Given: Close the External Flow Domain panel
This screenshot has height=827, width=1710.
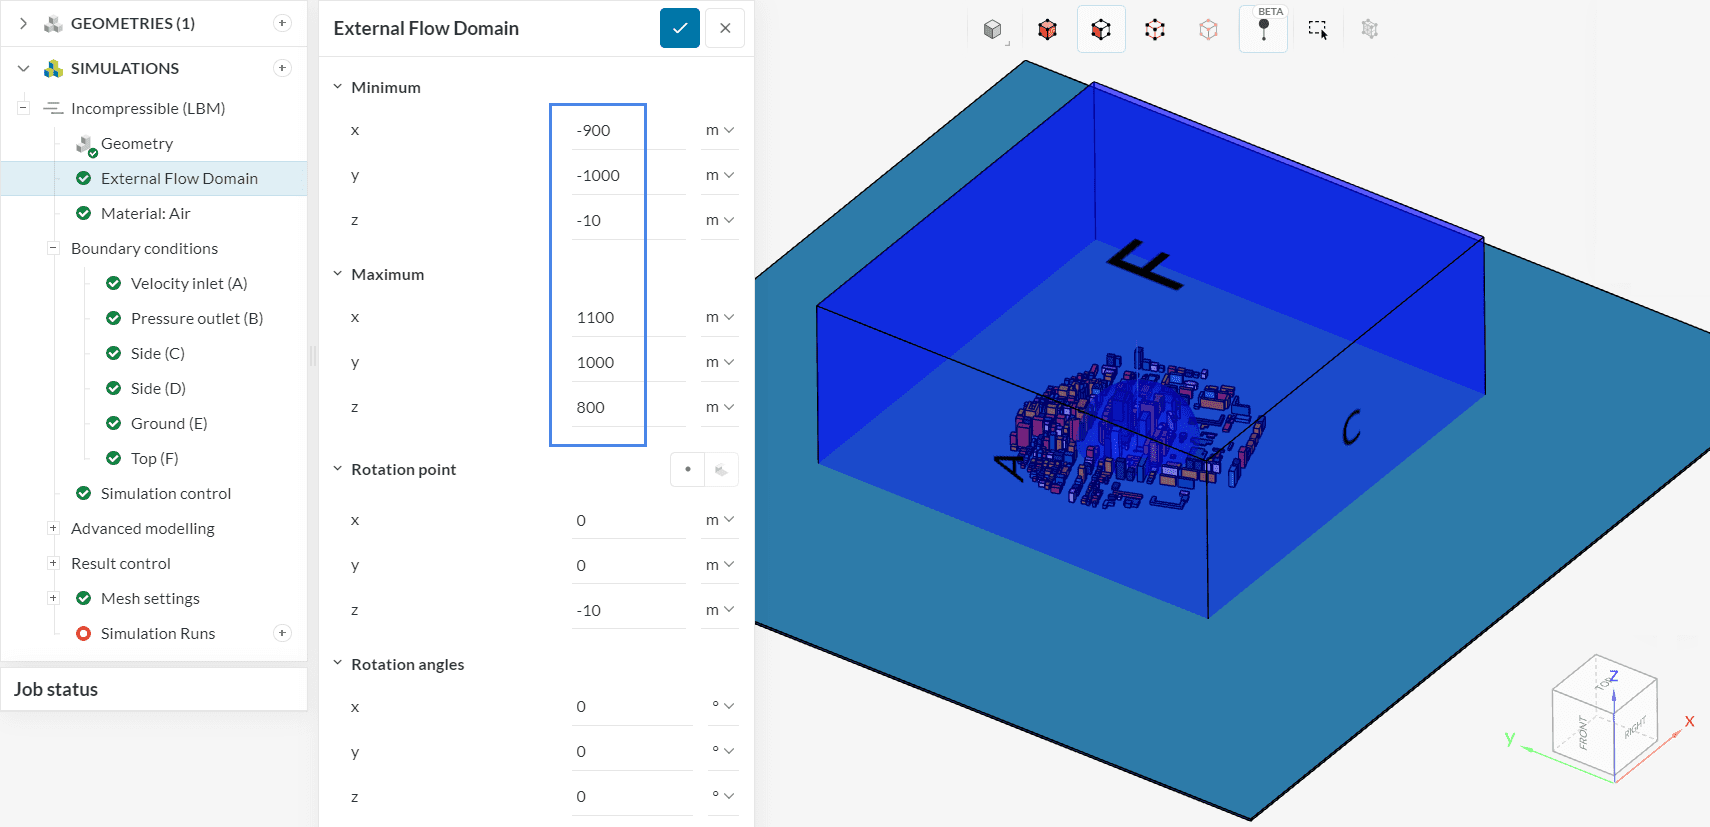Looking at the screenshot, I should (725, 28).
